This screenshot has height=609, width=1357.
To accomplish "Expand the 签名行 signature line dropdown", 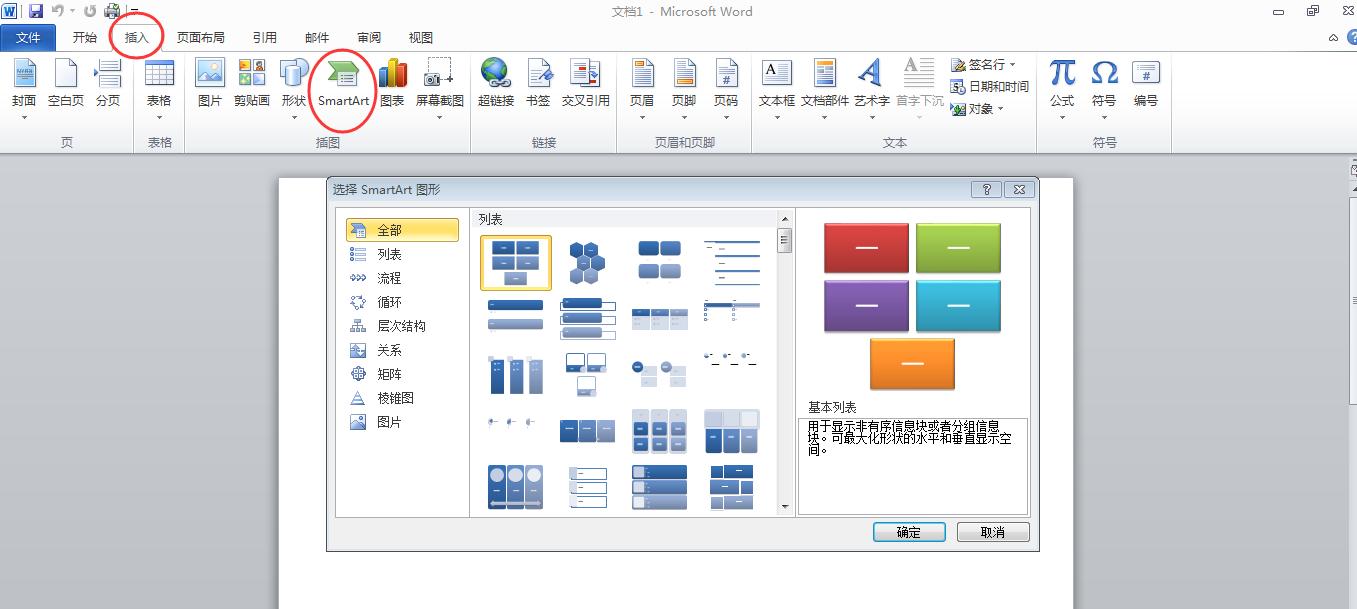I will pos(1012,65).
